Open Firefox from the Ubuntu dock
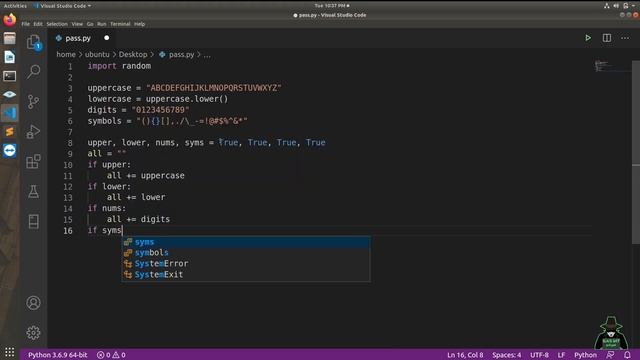 click(x=9, y=20)
